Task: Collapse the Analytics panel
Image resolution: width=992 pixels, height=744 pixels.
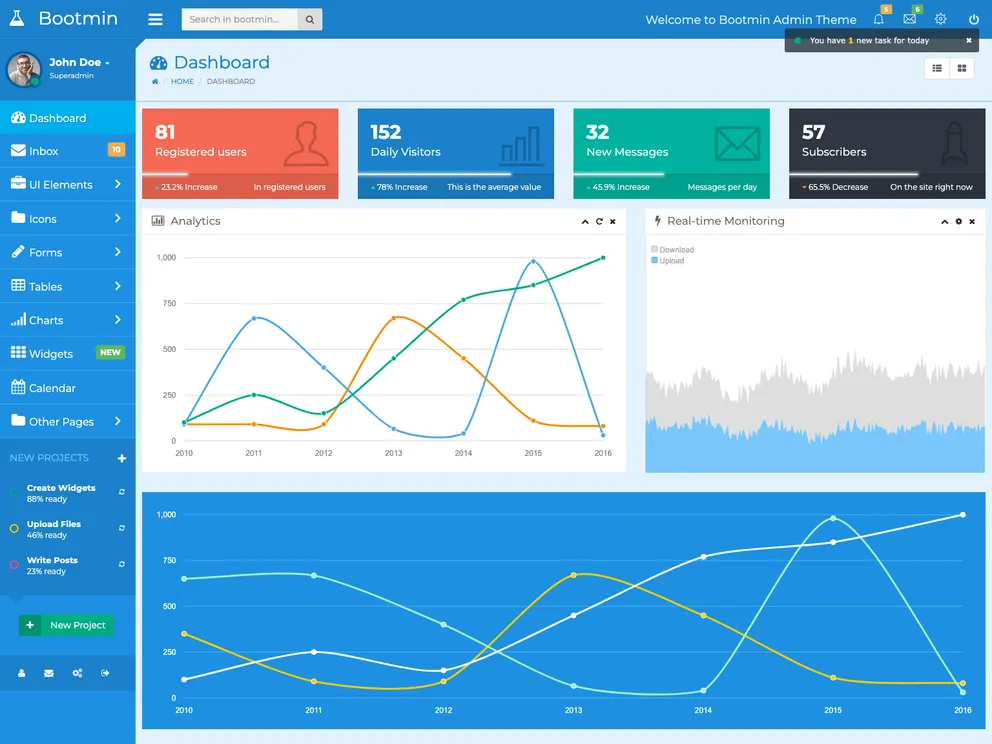Action: [x=585, y=221]
